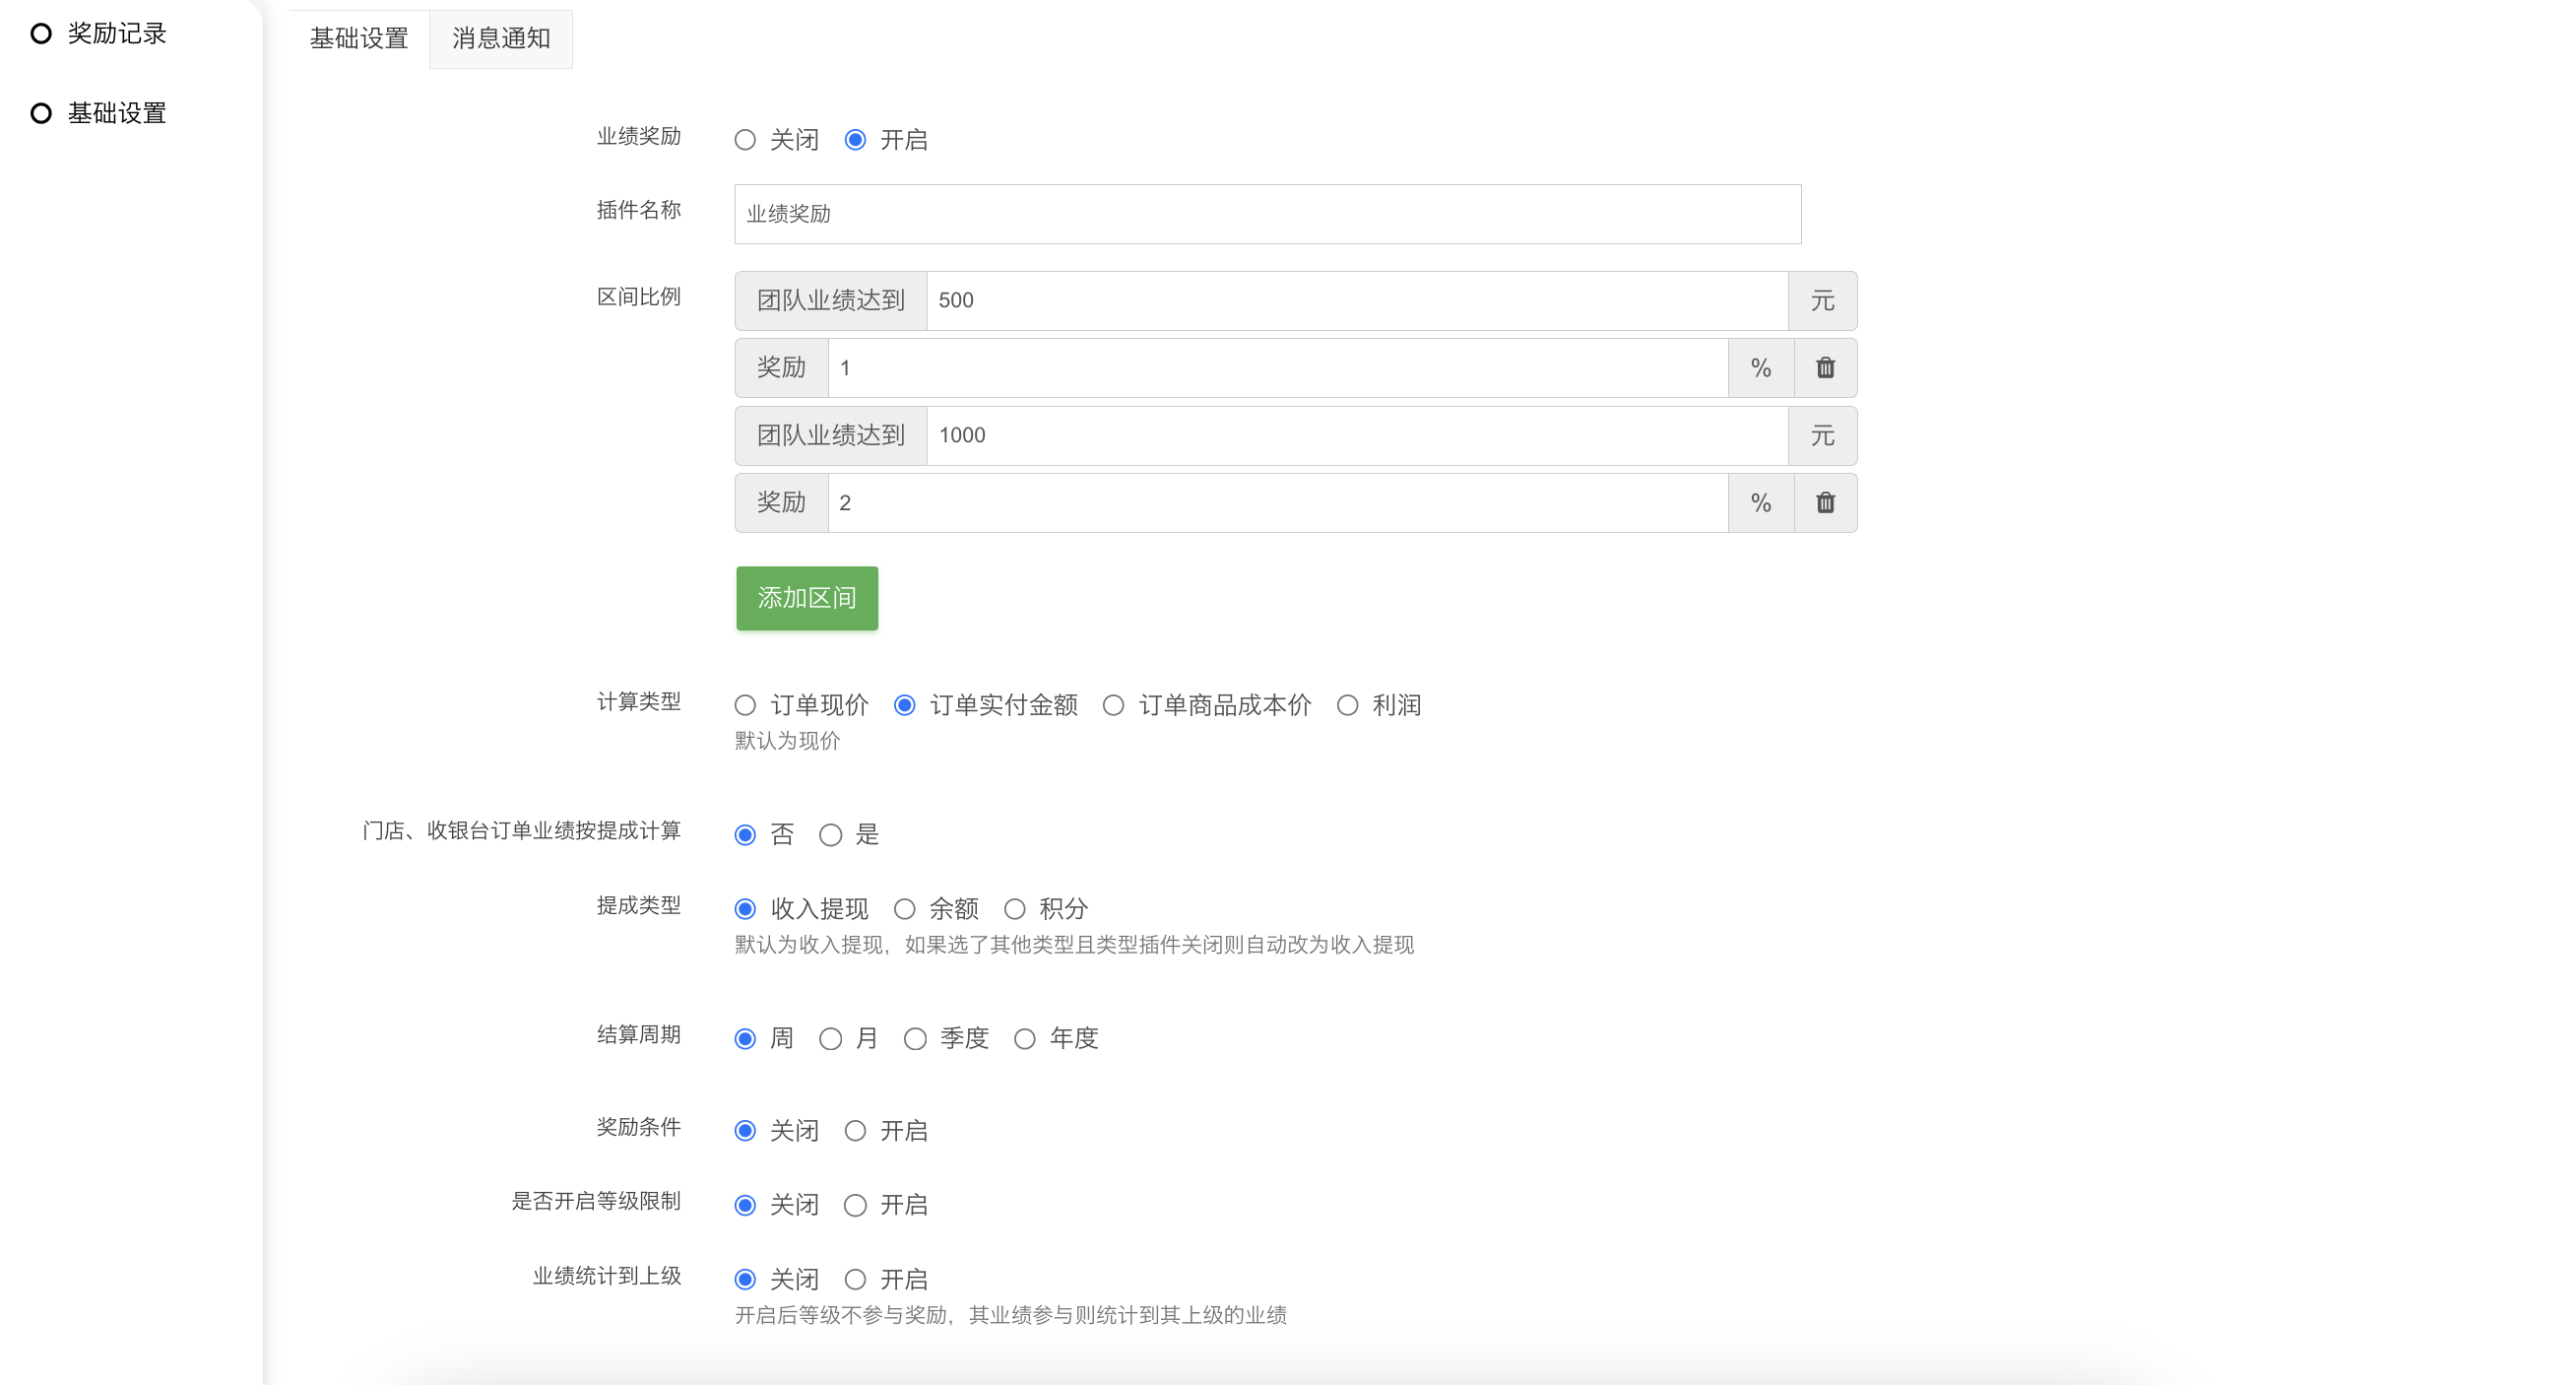Open 基础设置 in the sidebar
Image resolution: width=2576 pixels, height=1385 pixels.
[x=115, y=113]
